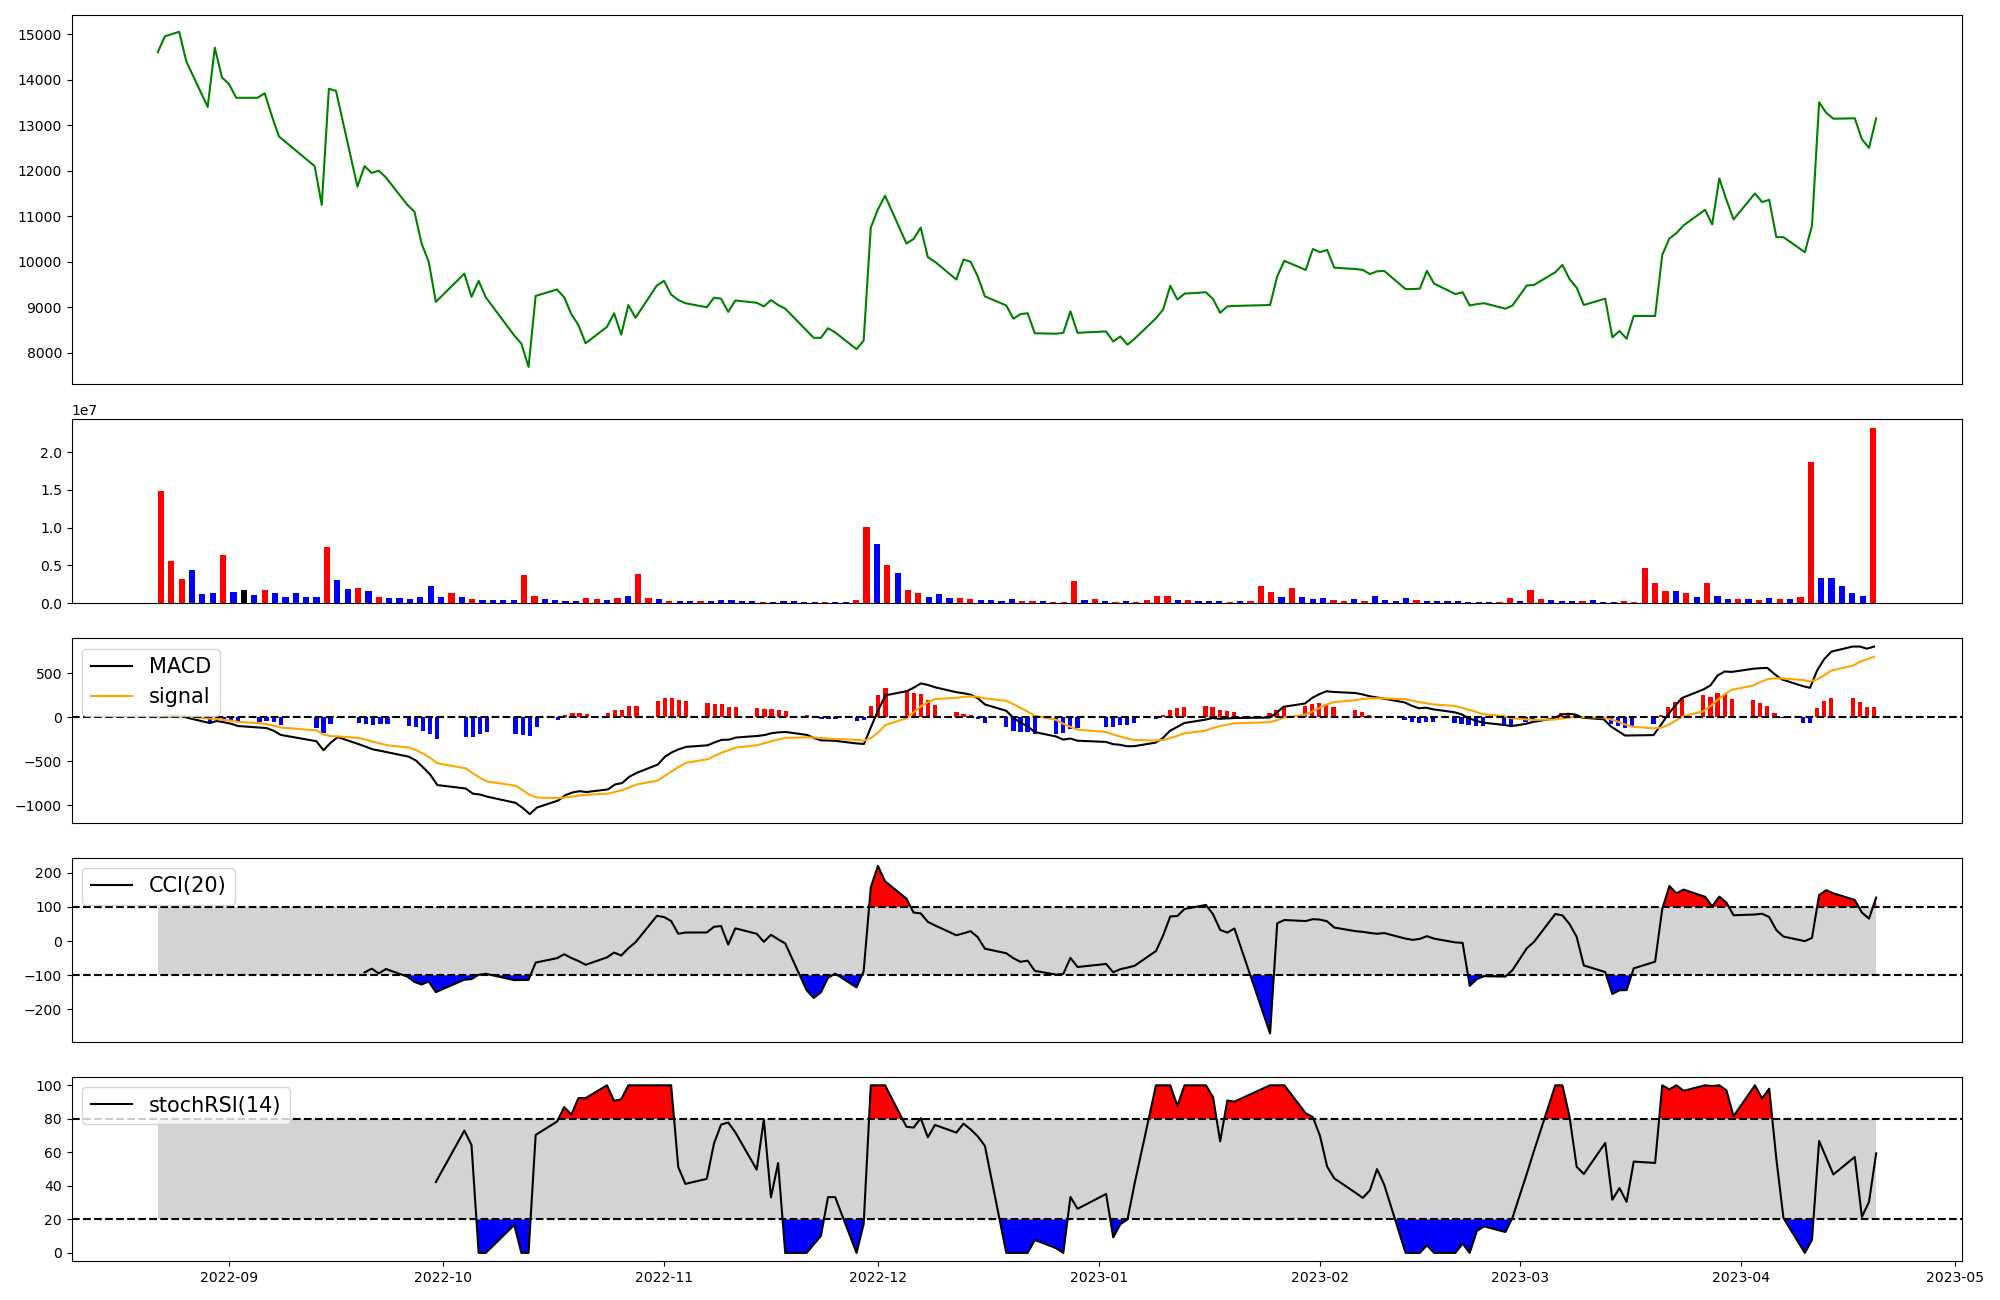The image size is (2000, 1300).
Task: Click the 14000 price axis tick label
Action: point(40,80)
